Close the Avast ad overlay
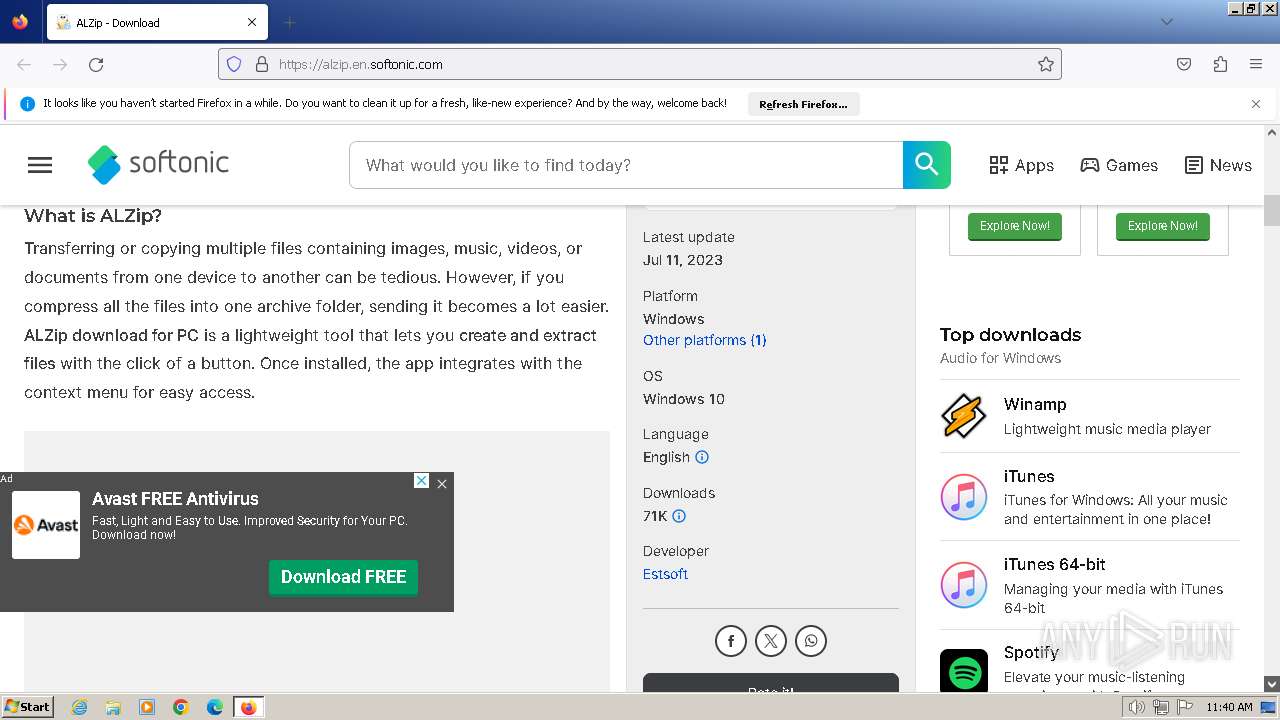The width and height of the screenshot is (1280, 720). pyautogui.click(x=442, y=484)
